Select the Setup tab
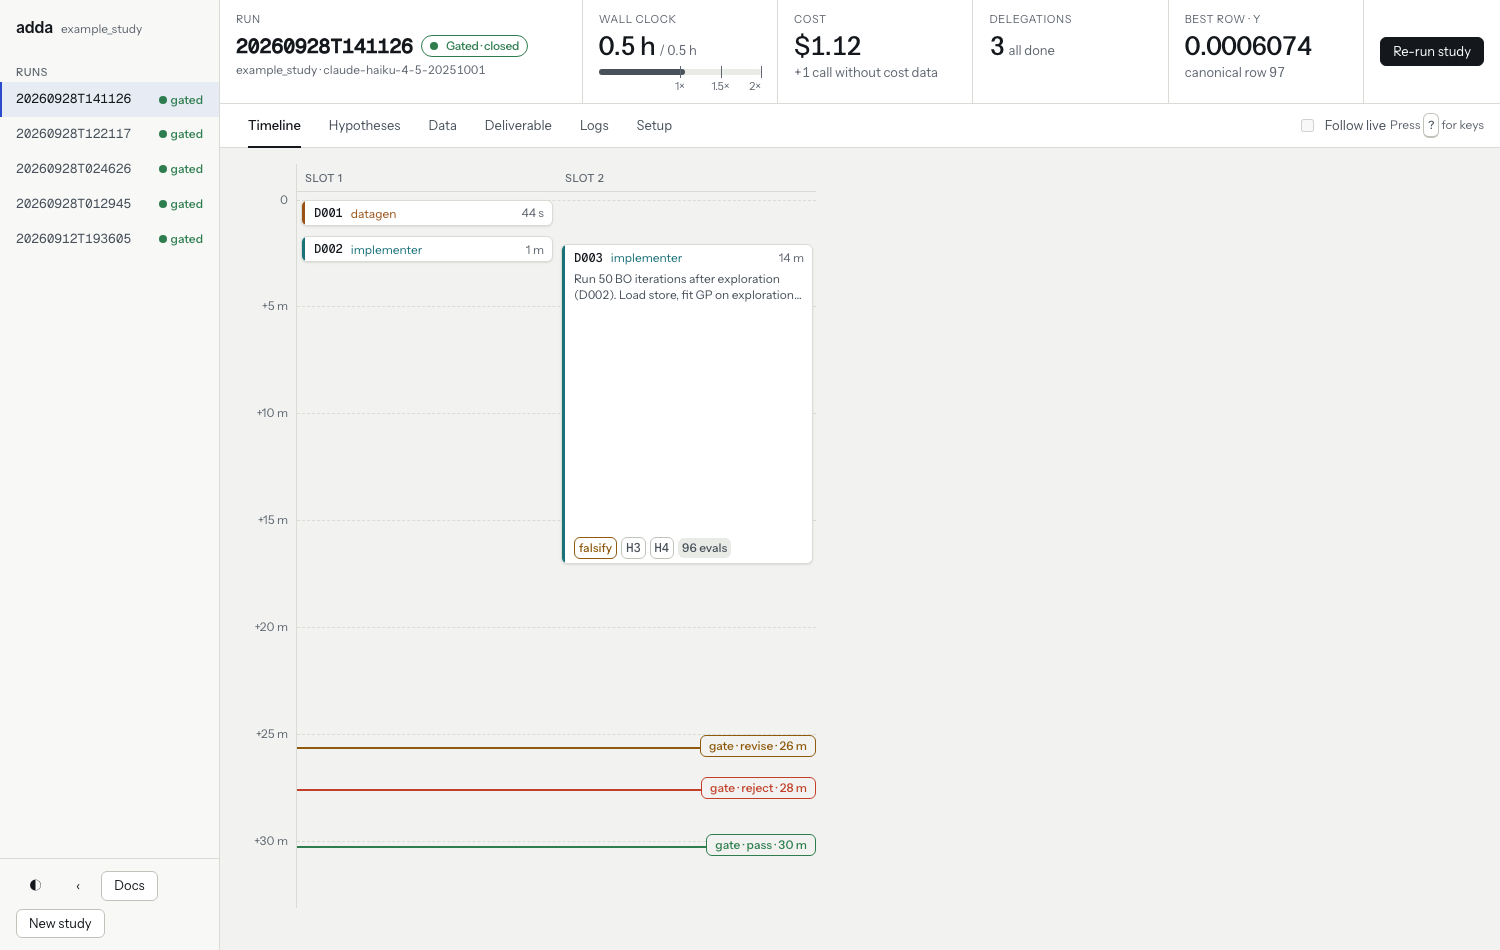The image size is (1500, 950). pos(654,125)
